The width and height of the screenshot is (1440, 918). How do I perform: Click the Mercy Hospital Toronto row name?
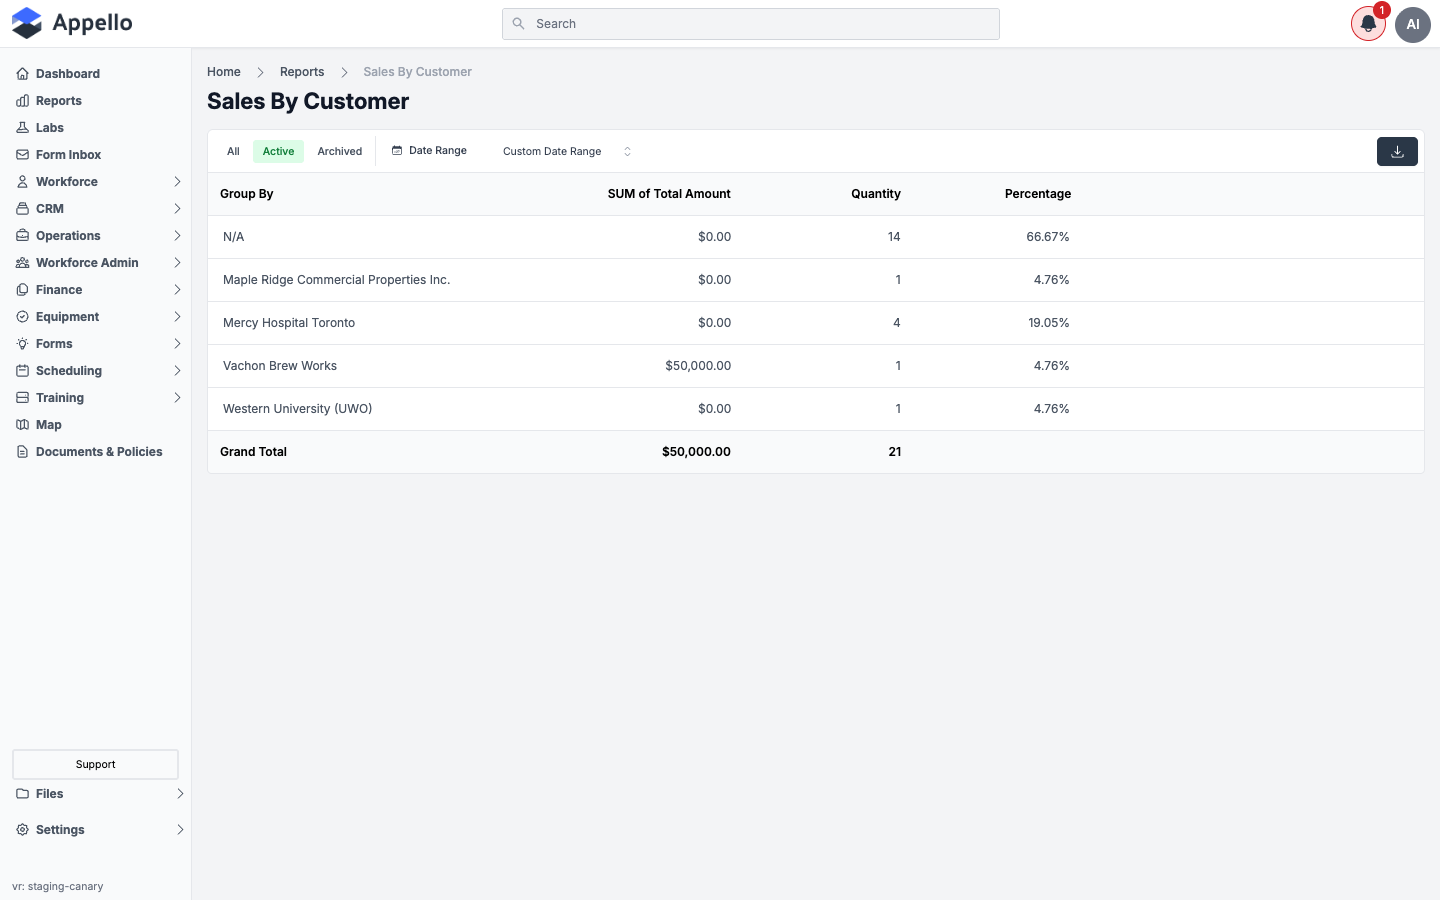coord(289,323)
